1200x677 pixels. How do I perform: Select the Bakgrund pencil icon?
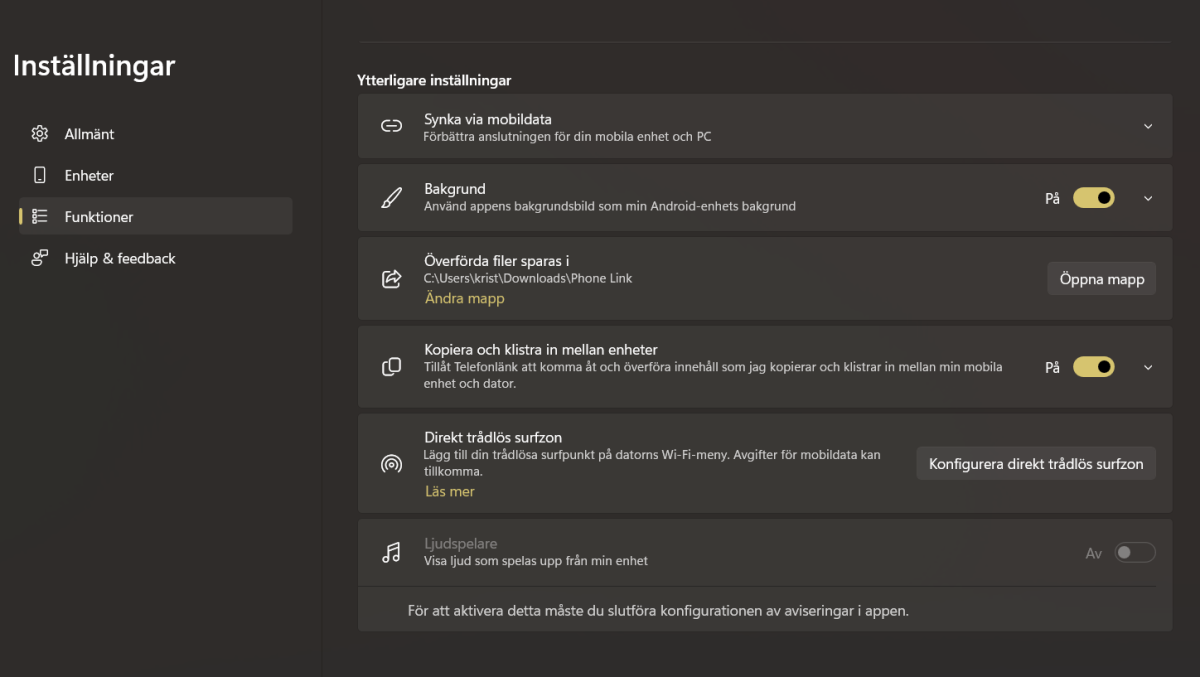391,197
